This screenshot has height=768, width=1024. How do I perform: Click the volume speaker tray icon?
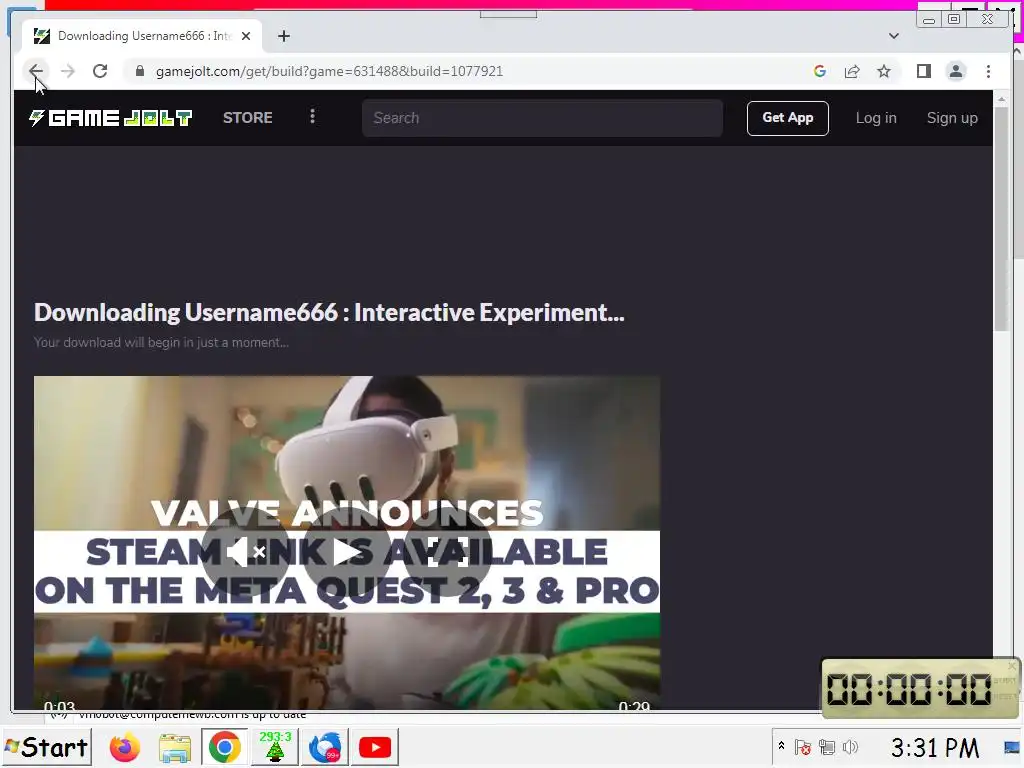click(x=850, y=747)
